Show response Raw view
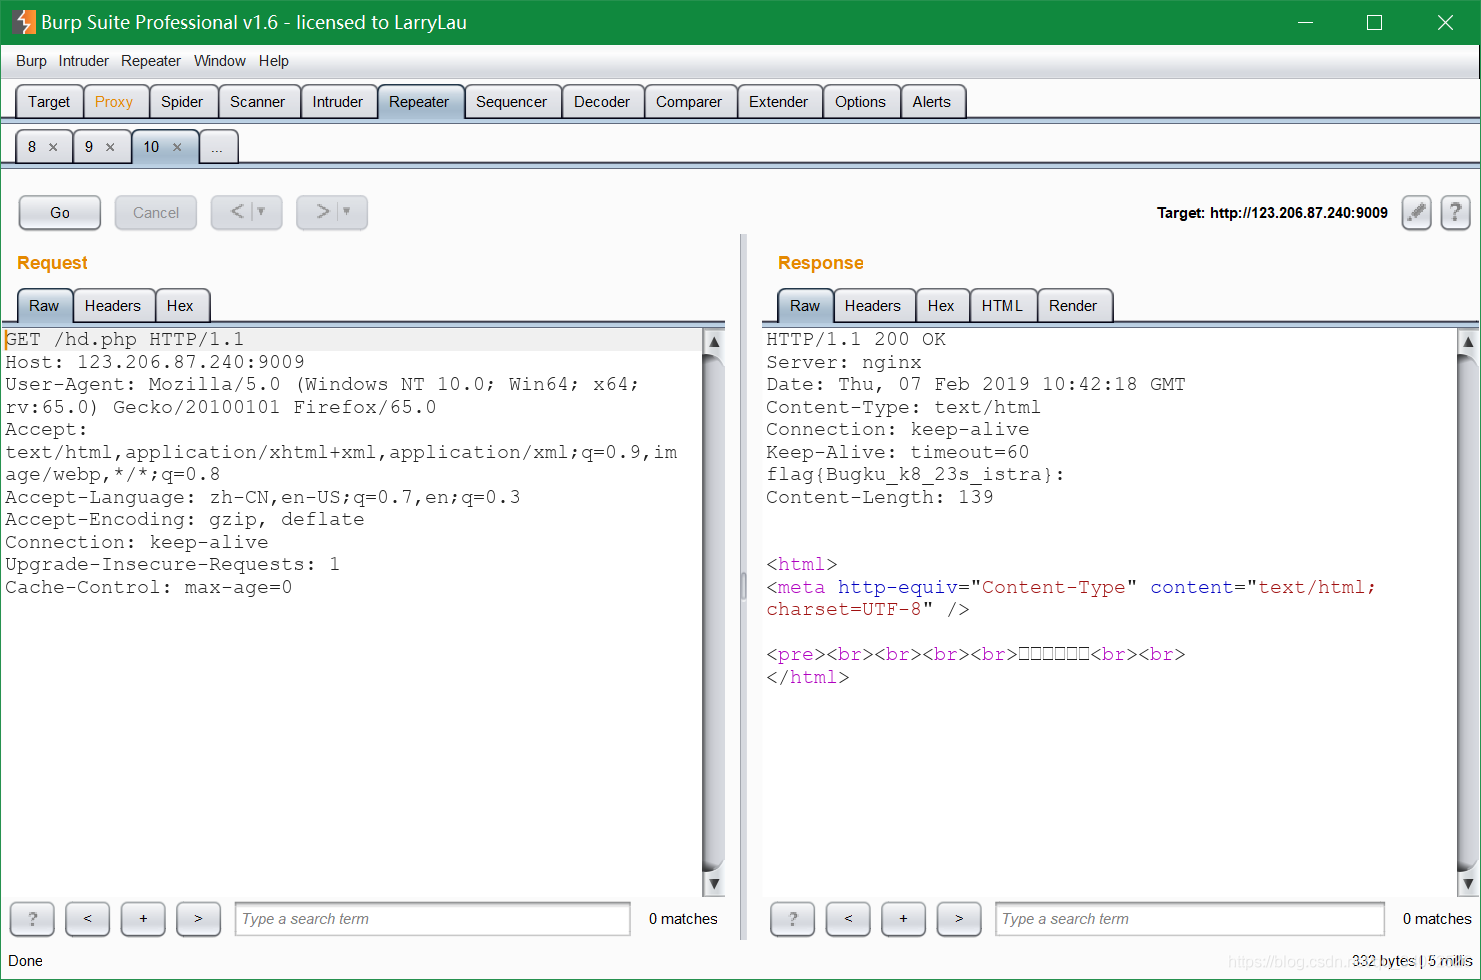This screenshot has width=1481, height=980. click(x=805, y=306)
